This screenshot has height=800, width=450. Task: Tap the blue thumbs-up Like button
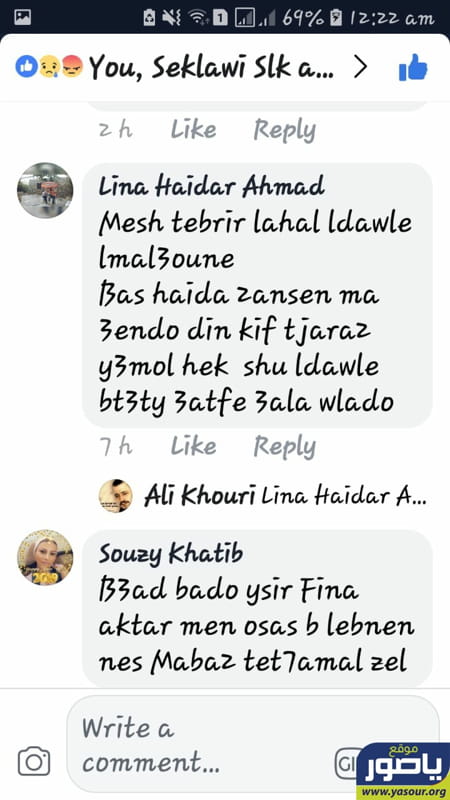click(x=413, y=67)
